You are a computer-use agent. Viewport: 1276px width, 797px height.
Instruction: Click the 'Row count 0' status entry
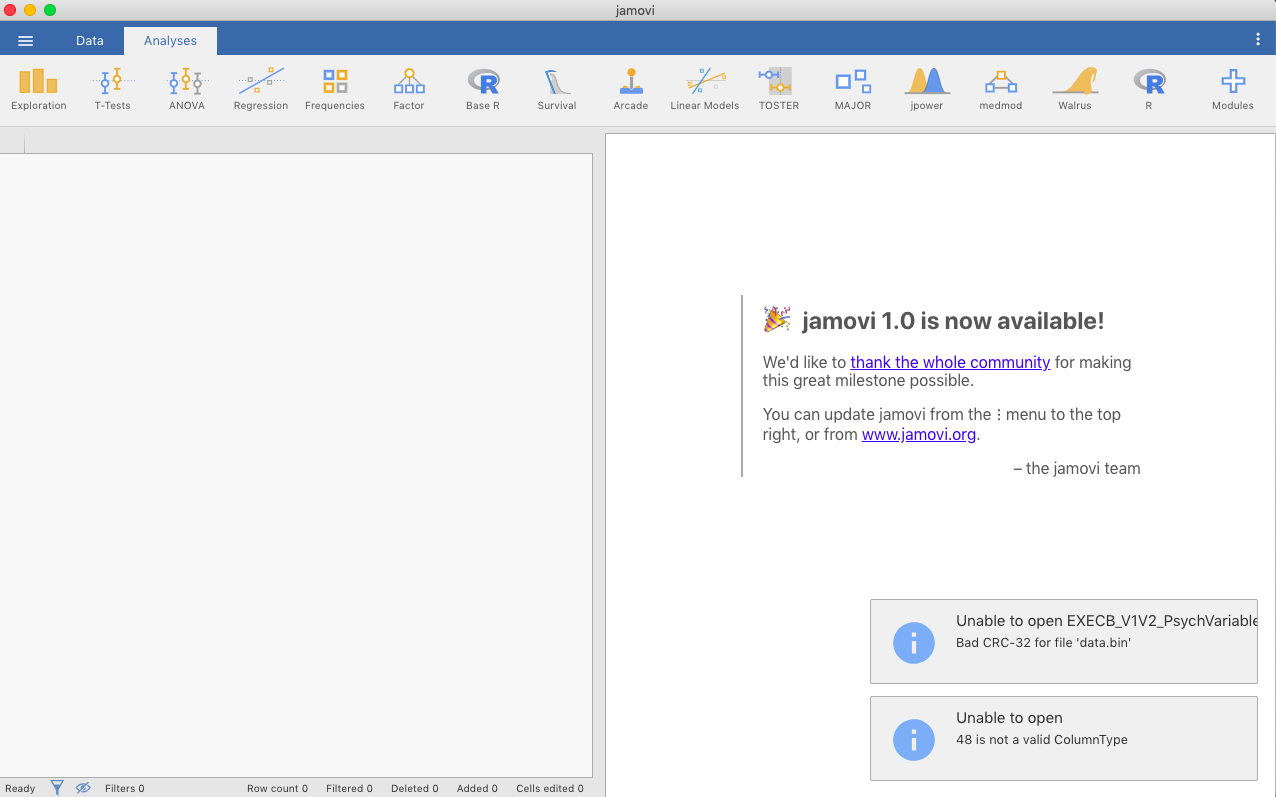277,789
